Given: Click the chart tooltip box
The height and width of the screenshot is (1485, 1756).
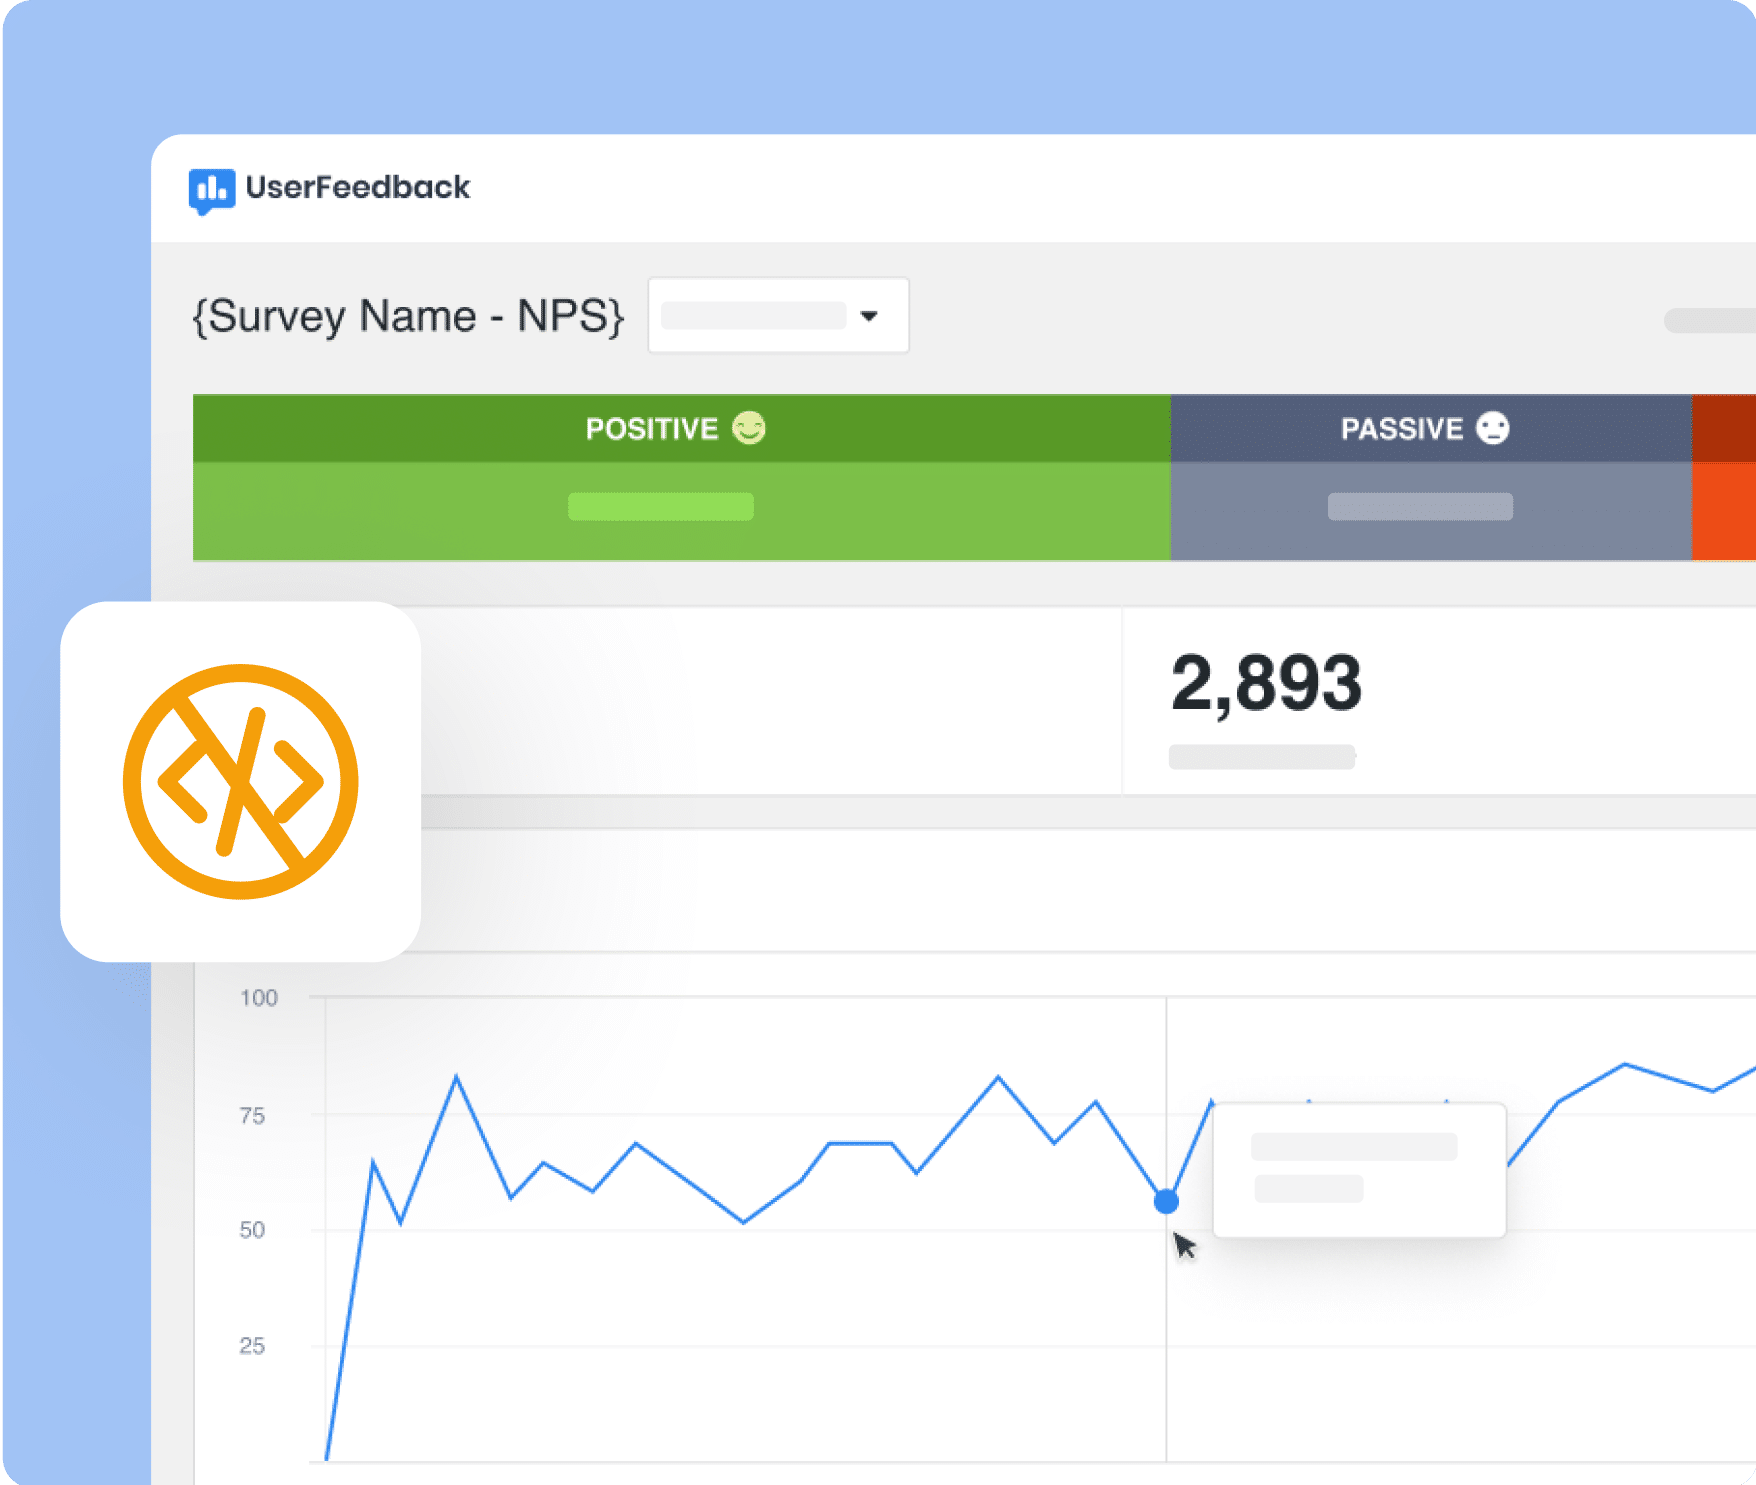Looking at the screenshot, I should pos(1359,1170).
